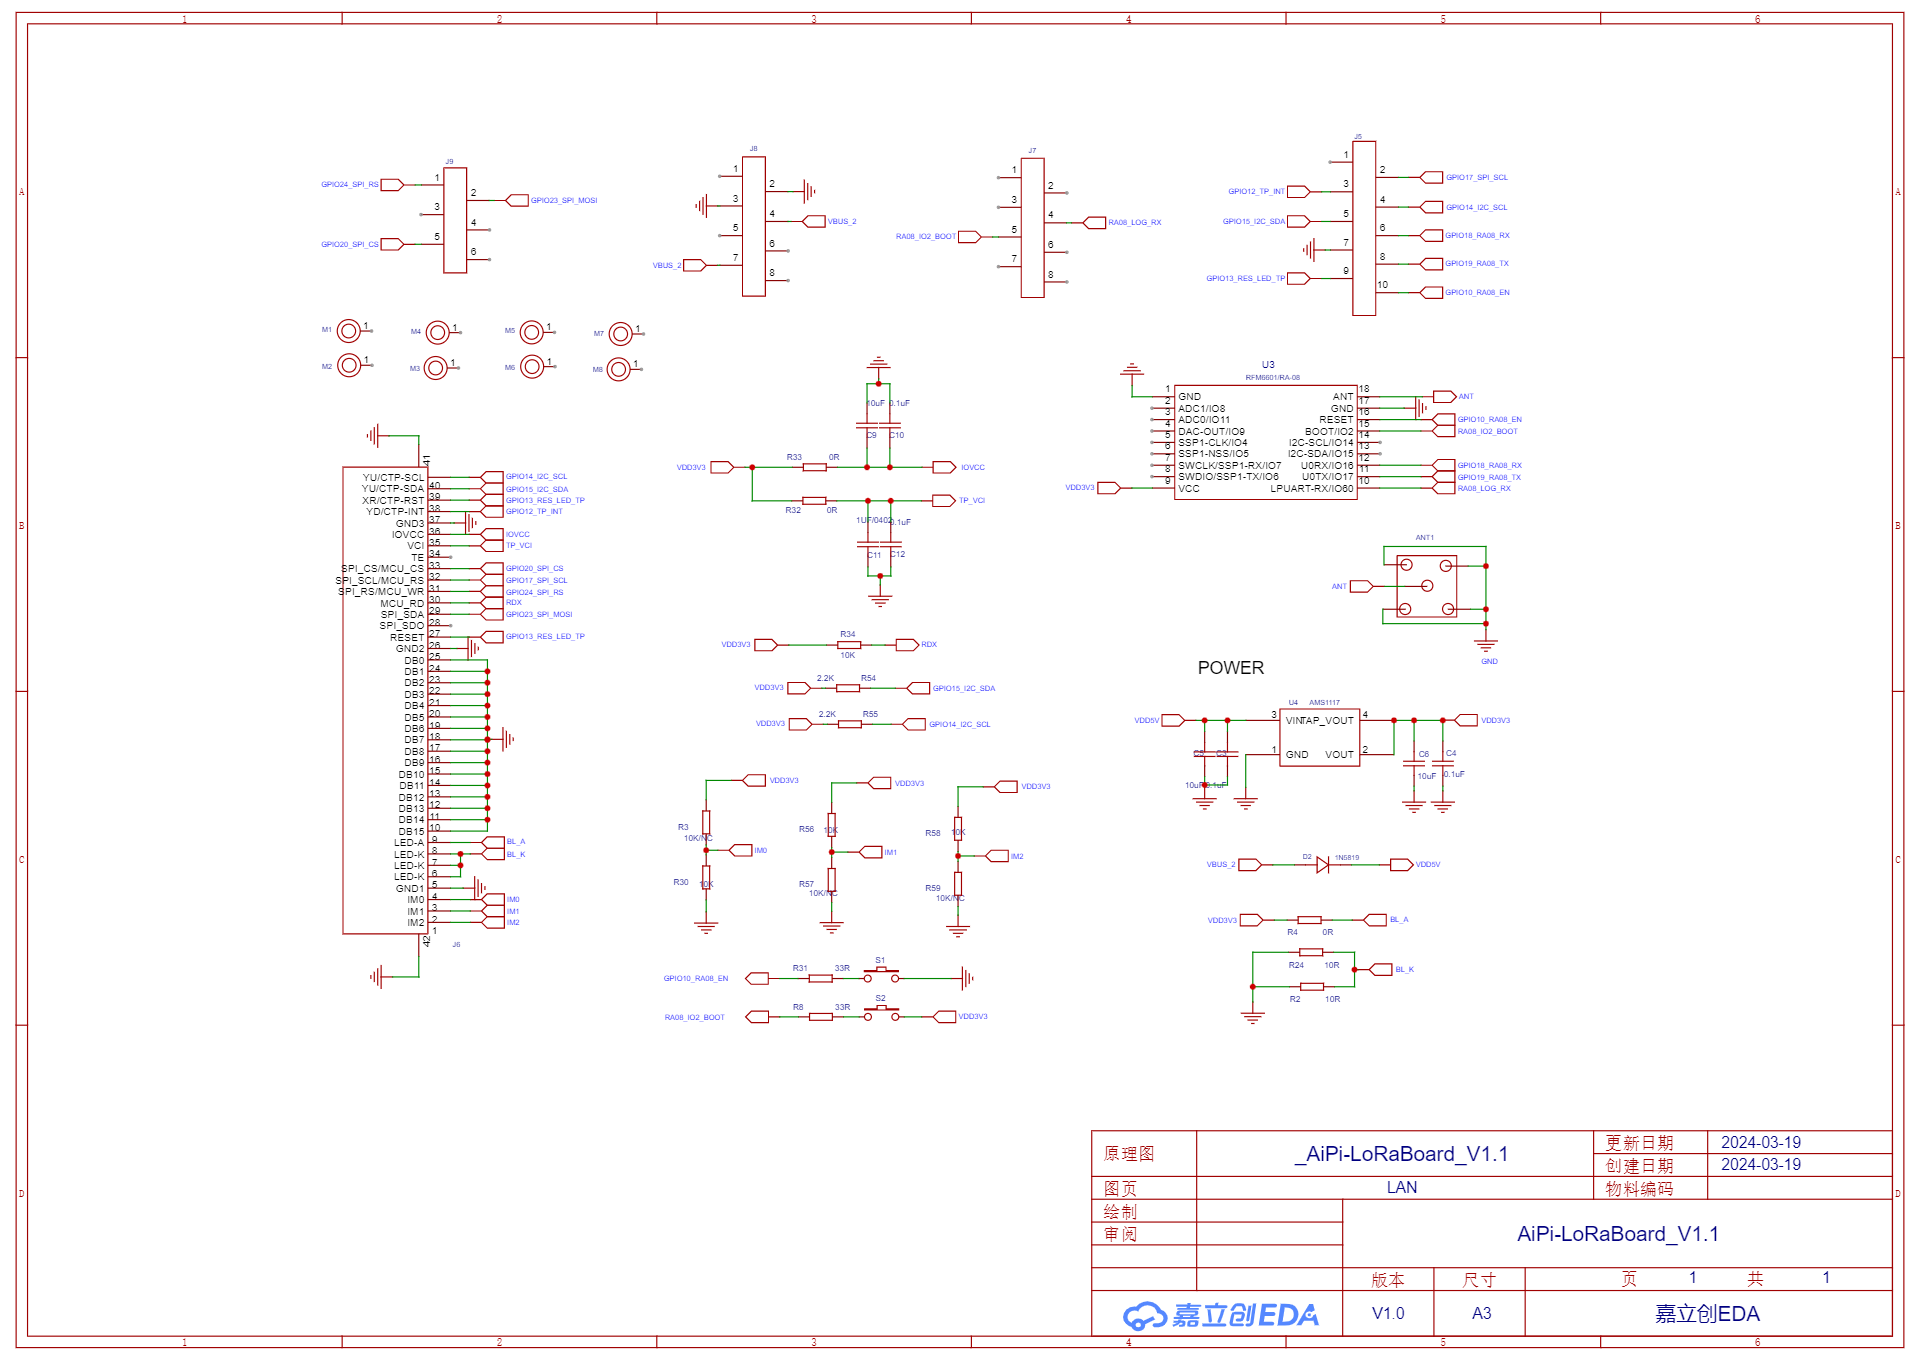Select resistor R34 10K symbol
This screenshot has height=1360, width=1920.
[x=848, y=645]
